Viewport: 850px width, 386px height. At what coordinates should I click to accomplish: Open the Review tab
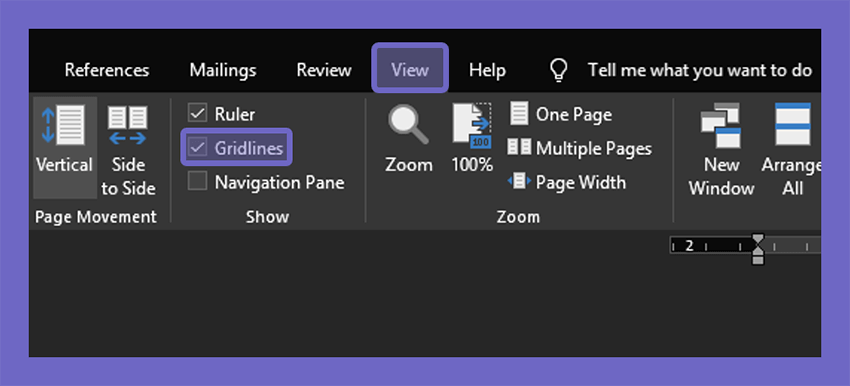[324, 70]
